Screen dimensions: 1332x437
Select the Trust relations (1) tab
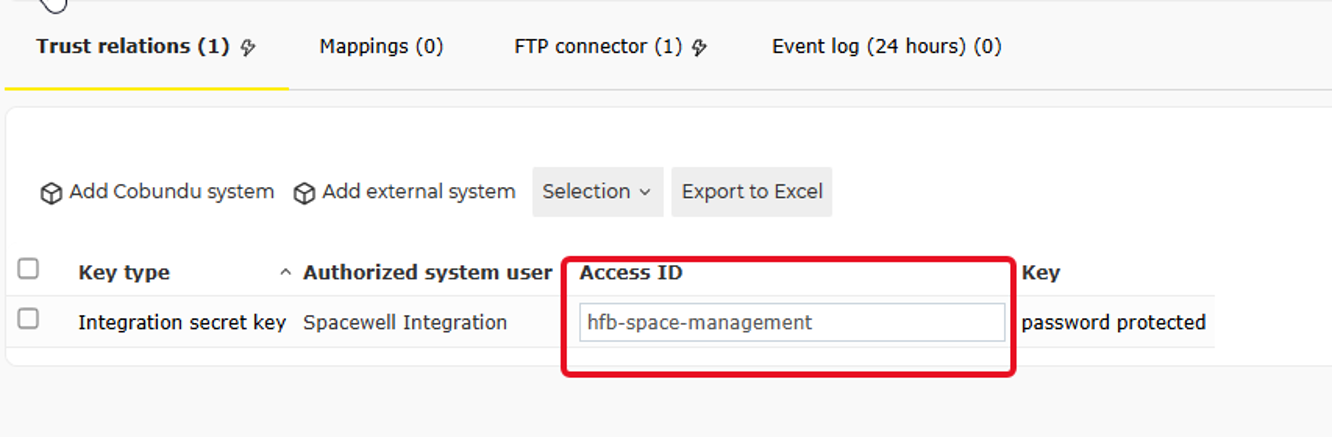pyautogui.click(x=146, y=46)
